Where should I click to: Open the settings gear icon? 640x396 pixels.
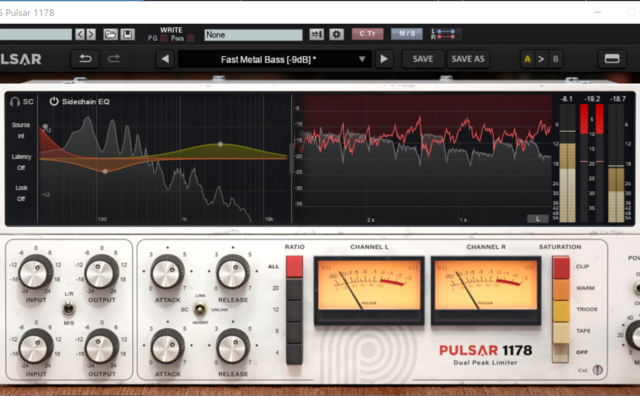[336, 35]
